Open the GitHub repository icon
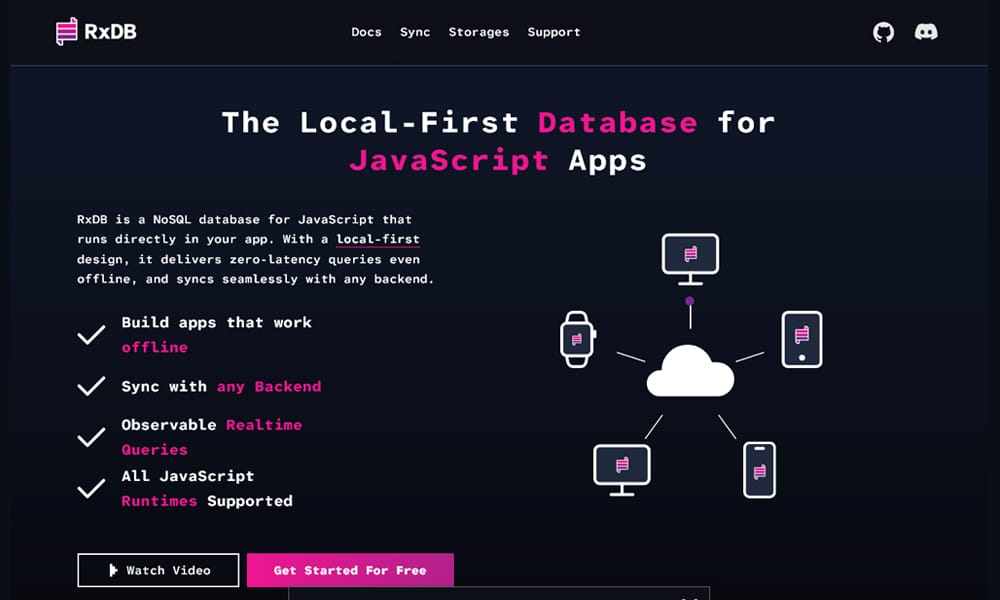 pyautogui.click(x=883, y=32)
